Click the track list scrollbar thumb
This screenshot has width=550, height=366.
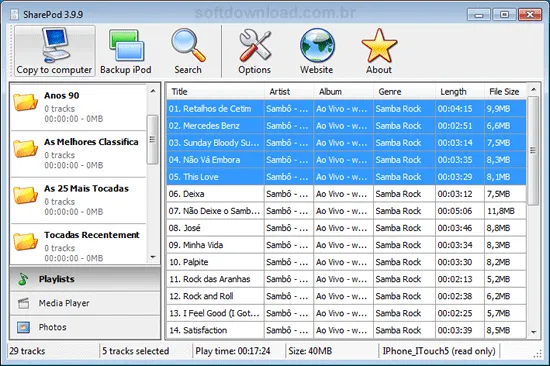[533, 151]
